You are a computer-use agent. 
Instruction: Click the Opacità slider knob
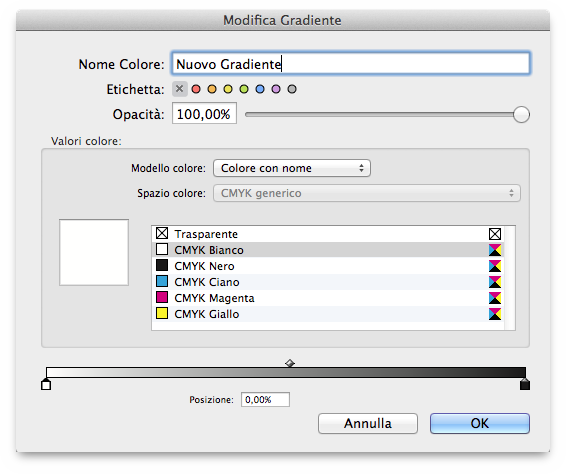pyautogui.click(x=521, y=115)
